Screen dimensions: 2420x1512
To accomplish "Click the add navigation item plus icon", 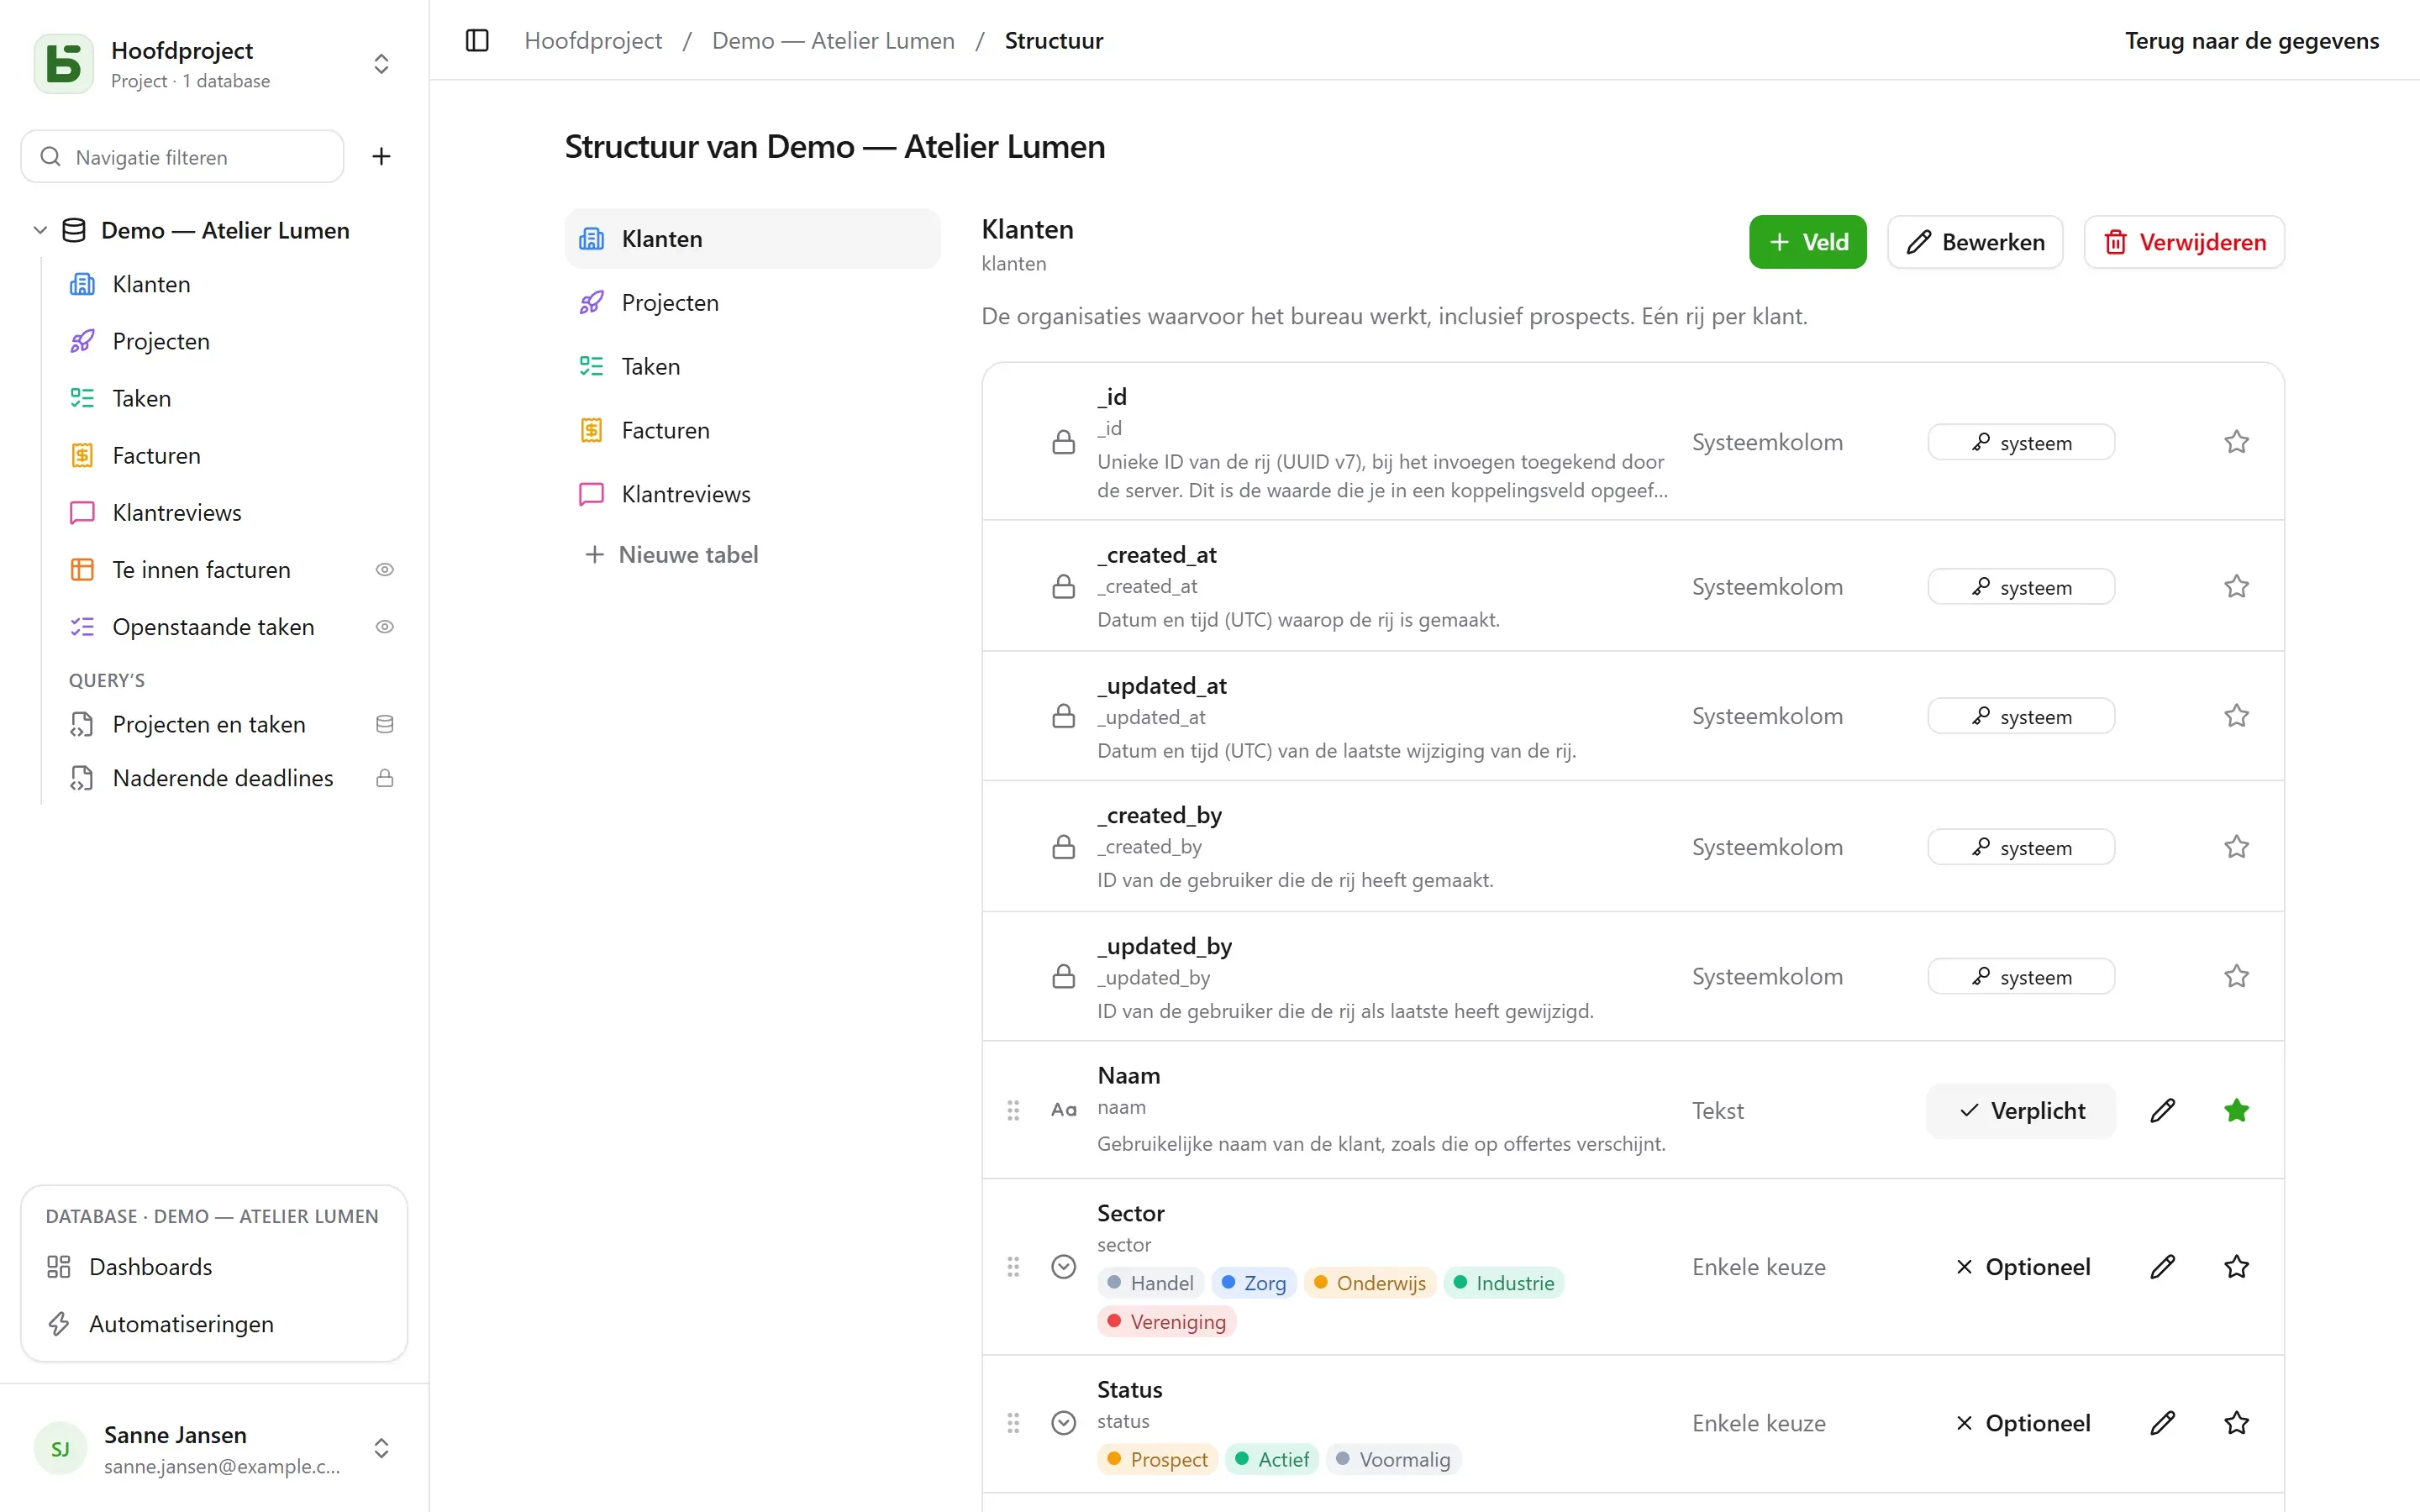I will click(x=381, y=156).
